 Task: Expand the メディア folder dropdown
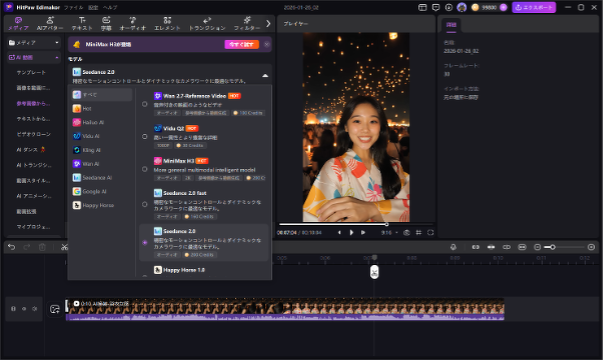(x=34, y=43)
